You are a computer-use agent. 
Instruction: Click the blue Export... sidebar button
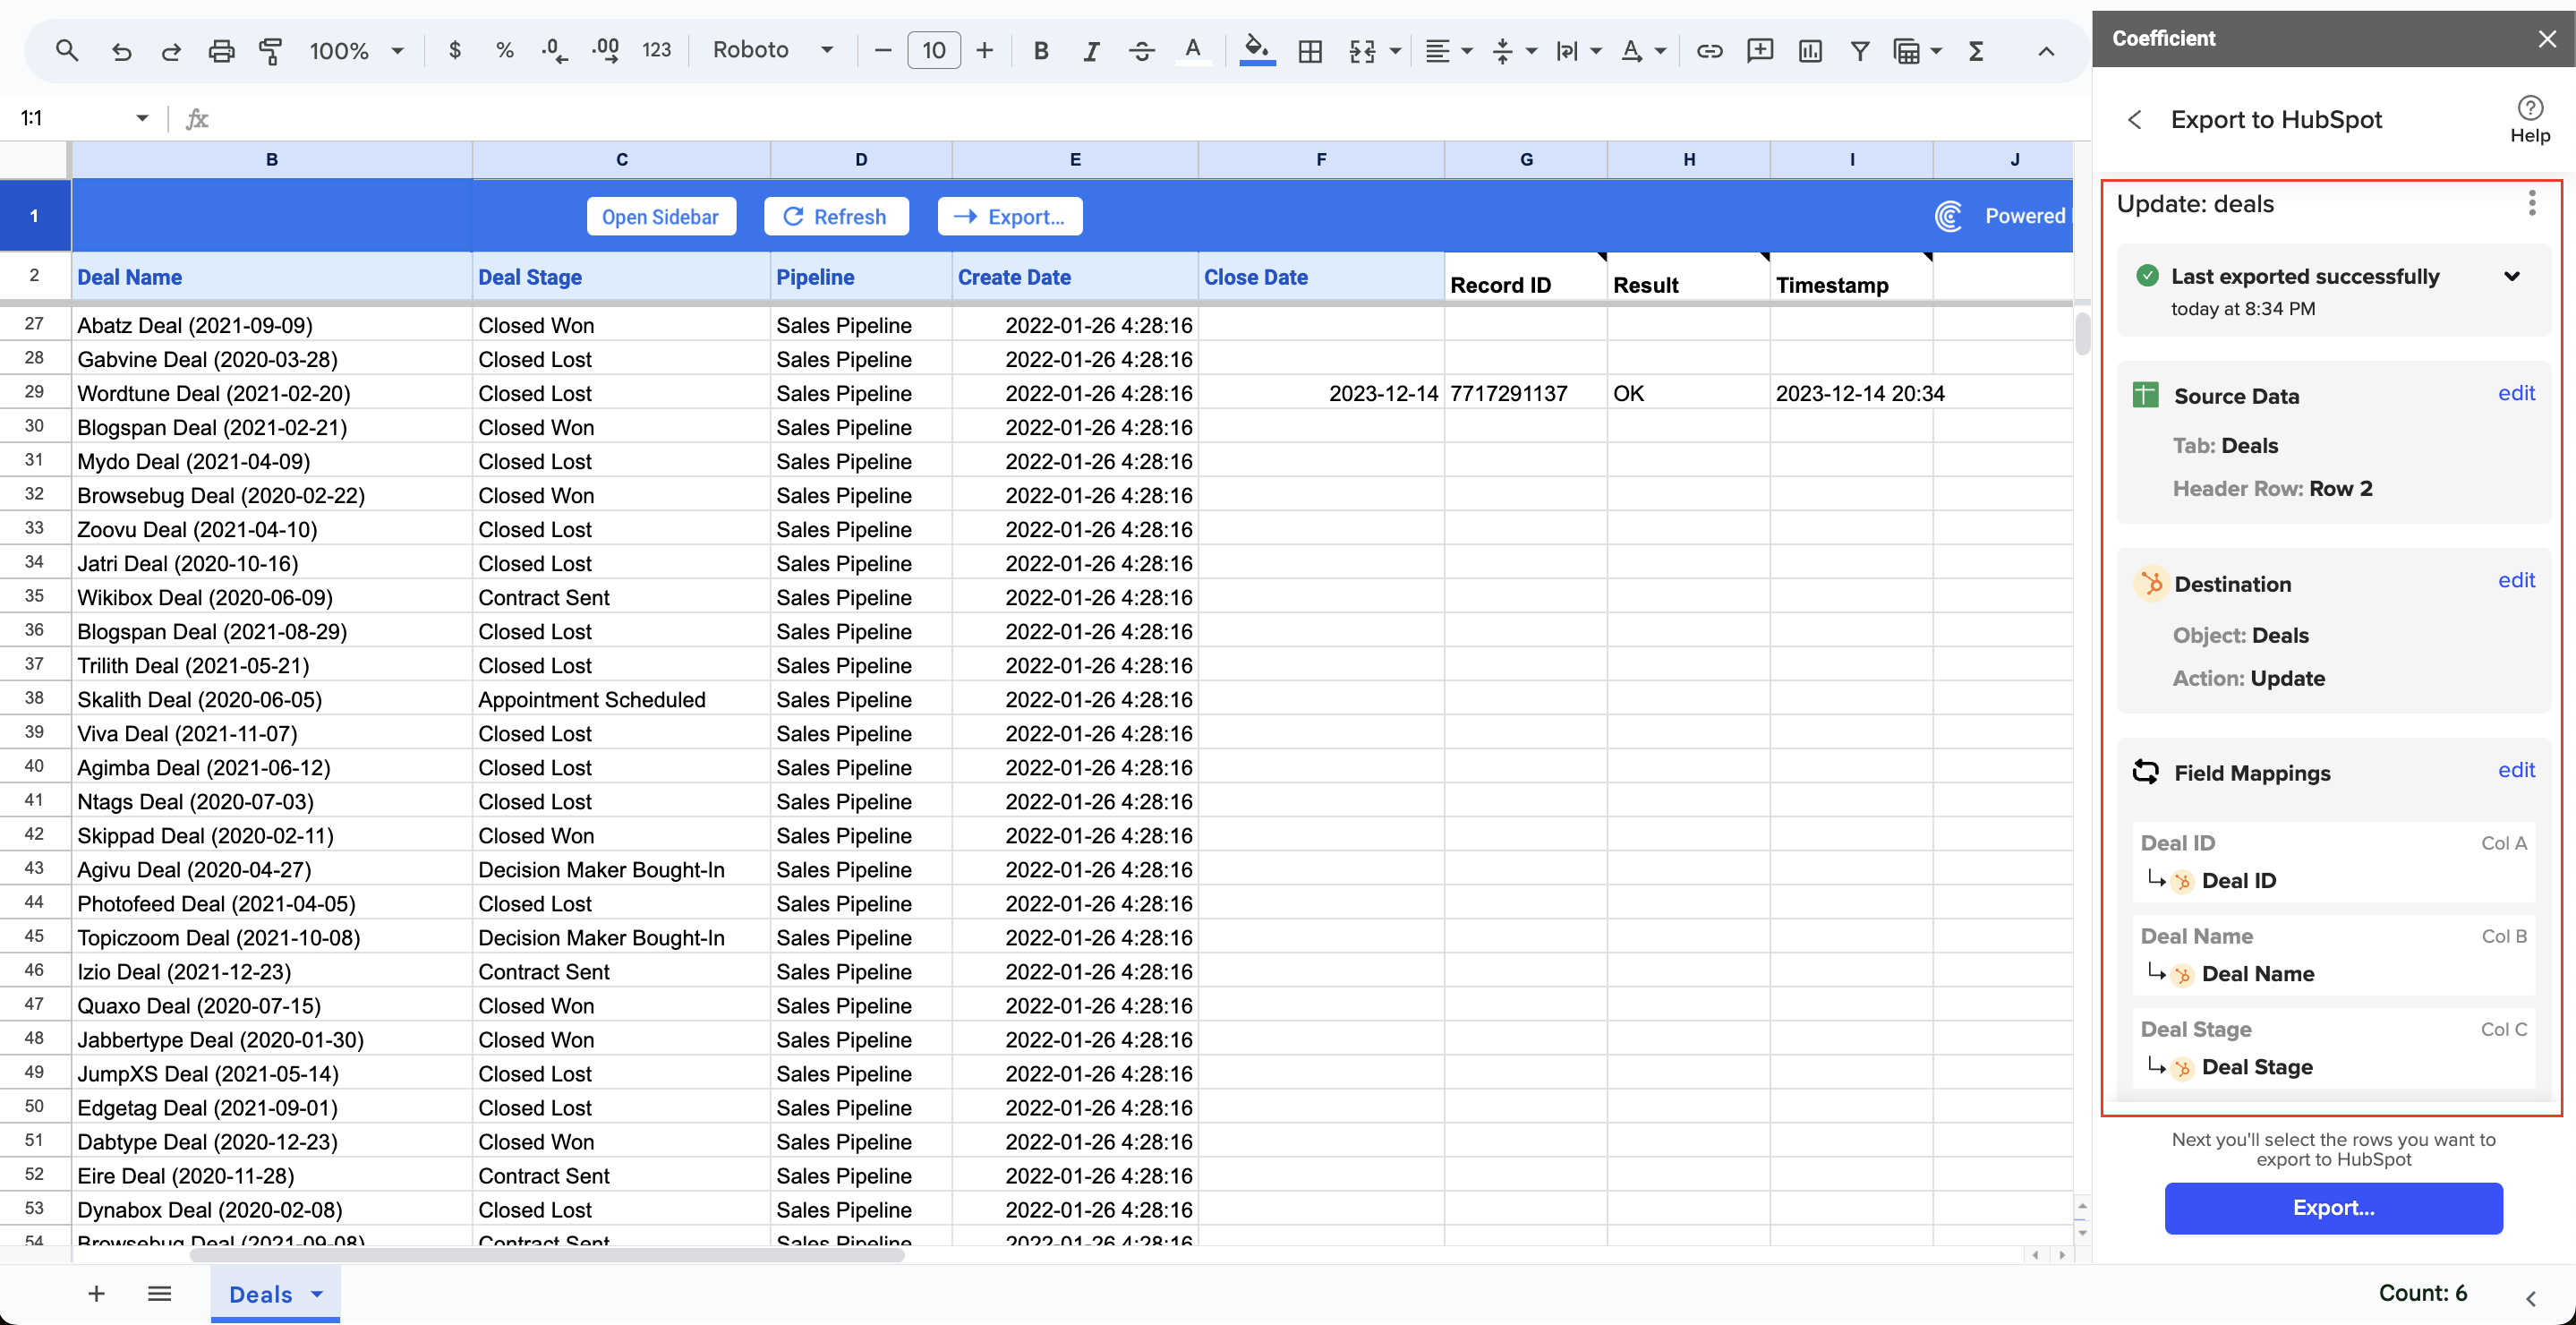[2333, 1208]
